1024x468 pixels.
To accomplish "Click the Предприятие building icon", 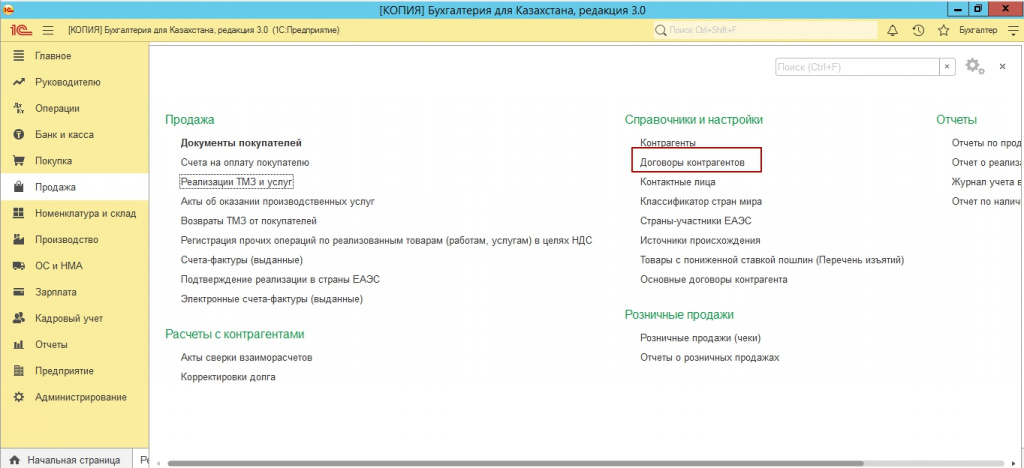I will click(x=19, y=371).
